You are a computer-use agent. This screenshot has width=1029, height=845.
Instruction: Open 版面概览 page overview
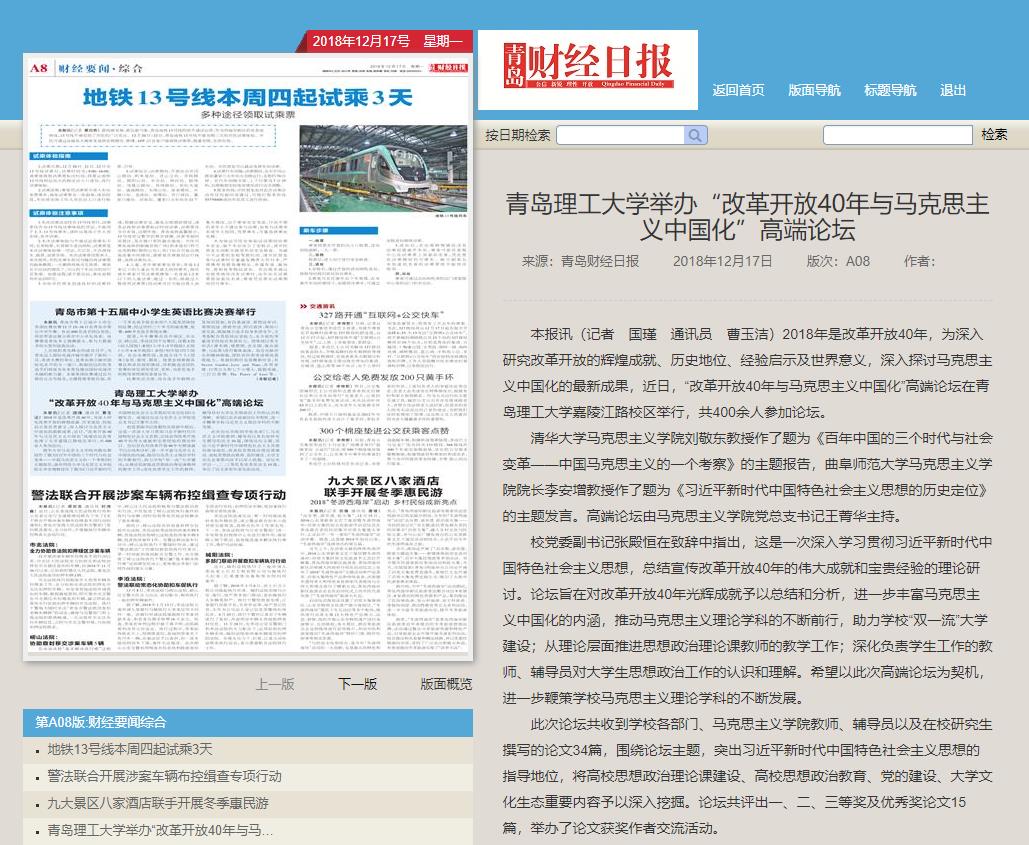coord(446,684)
